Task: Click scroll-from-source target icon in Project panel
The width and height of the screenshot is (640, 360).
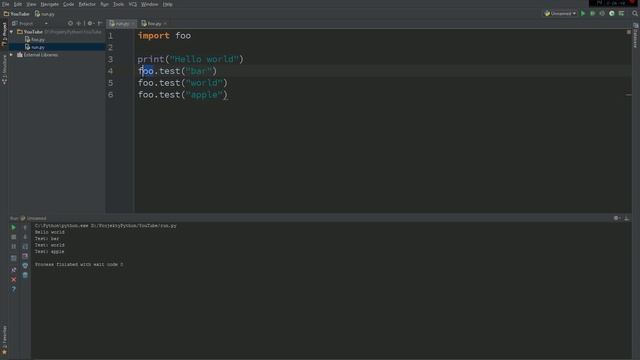Action: pyautogui.click(x=70, y=24)
